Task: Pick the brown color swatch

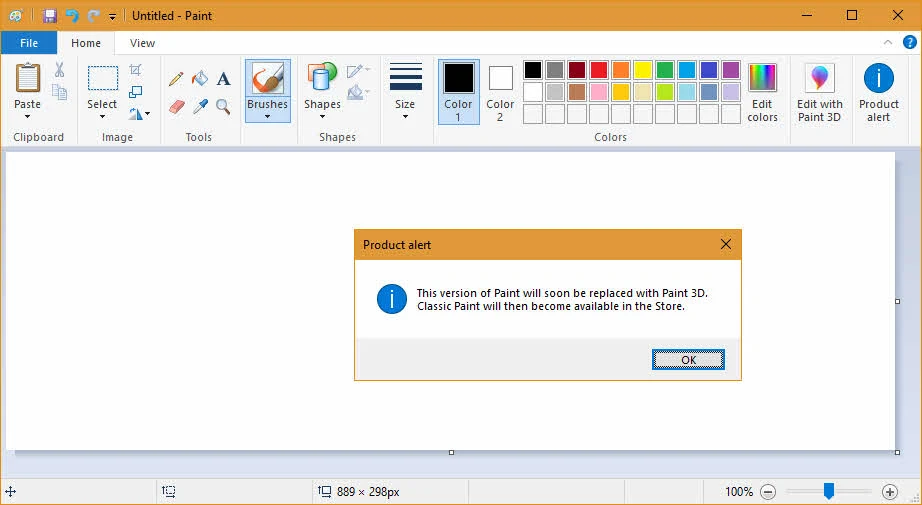Action: pos(577,92)
